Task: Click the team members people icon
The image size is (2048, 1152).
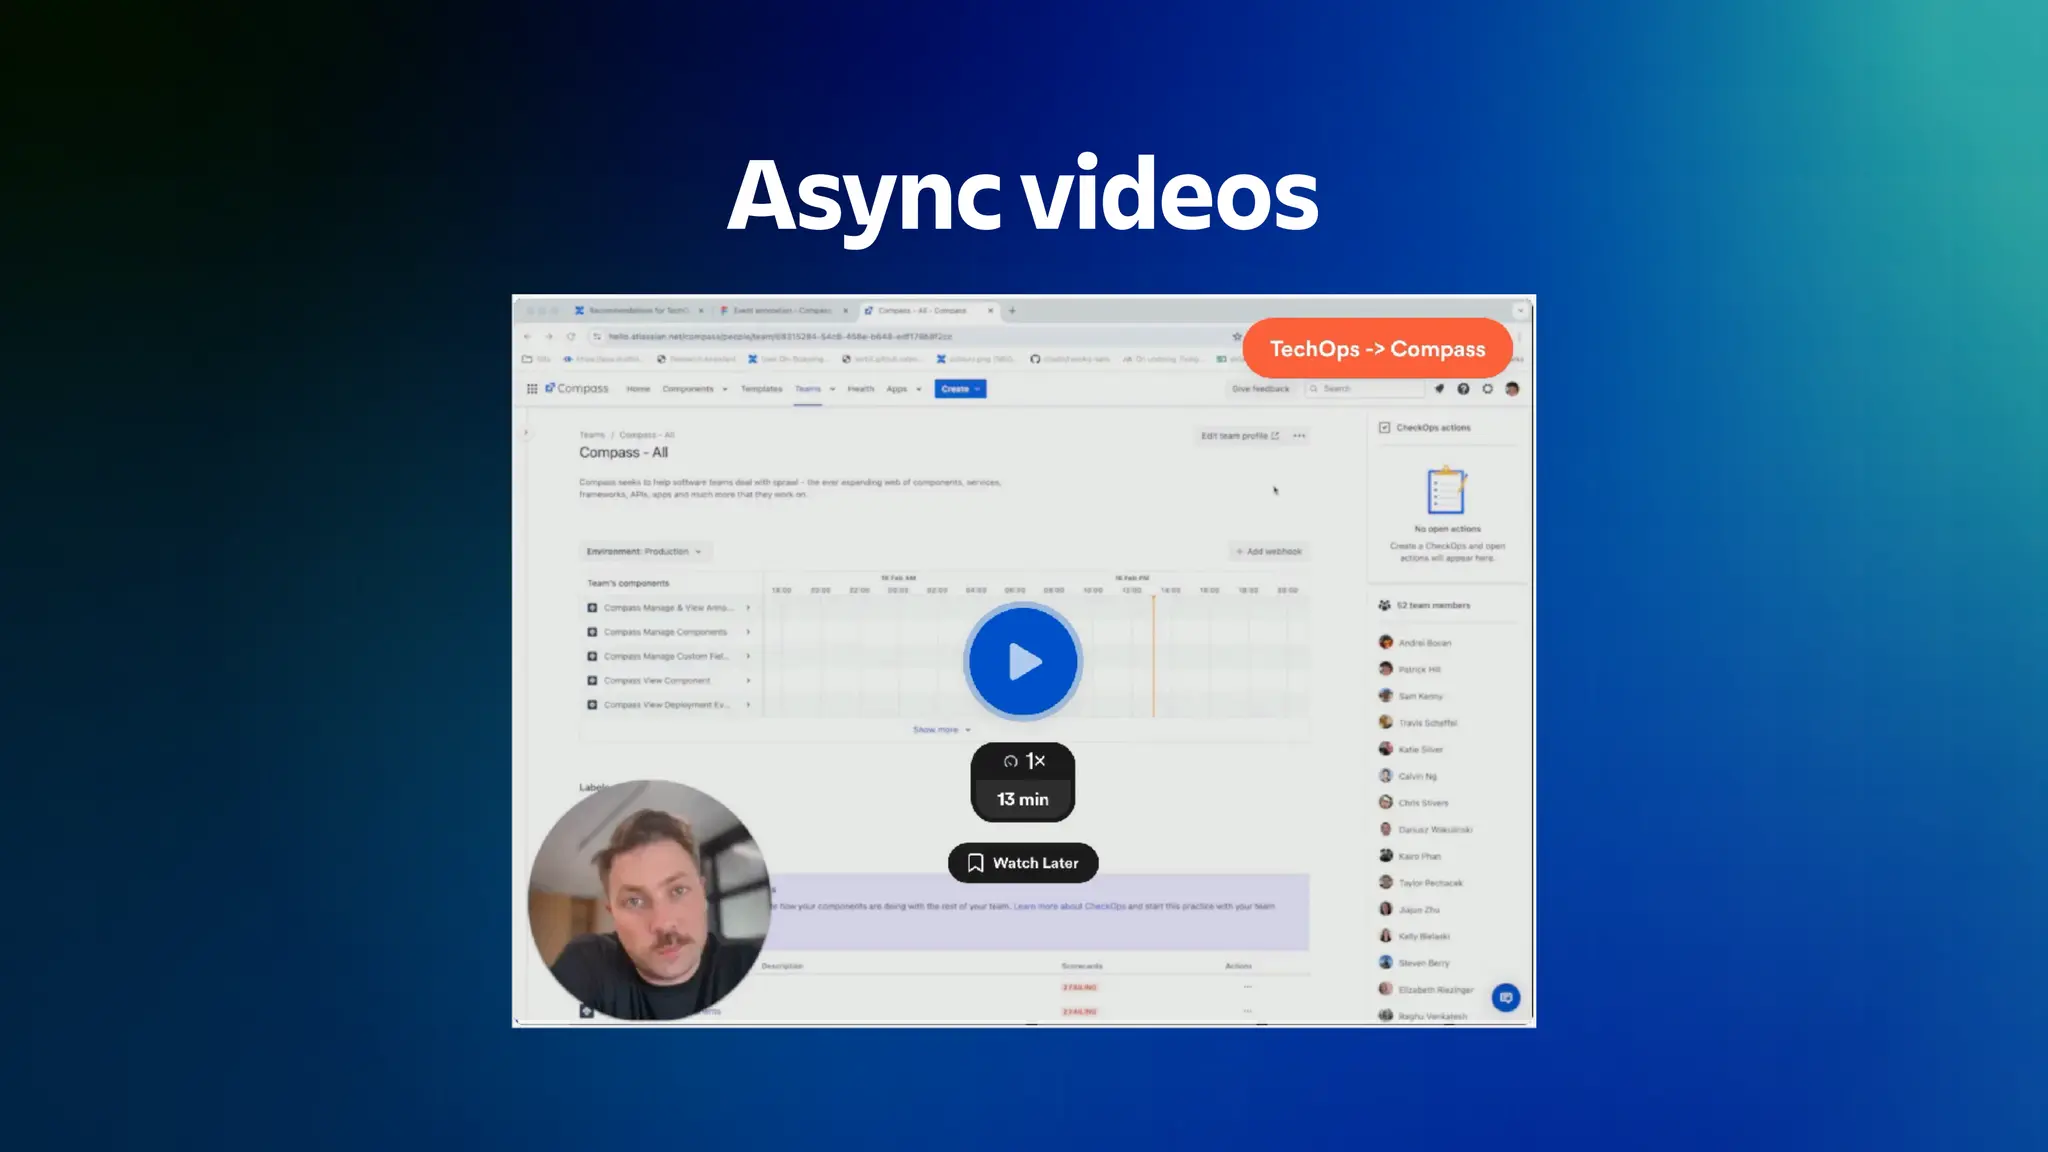Action: (x=1385, y=605)
